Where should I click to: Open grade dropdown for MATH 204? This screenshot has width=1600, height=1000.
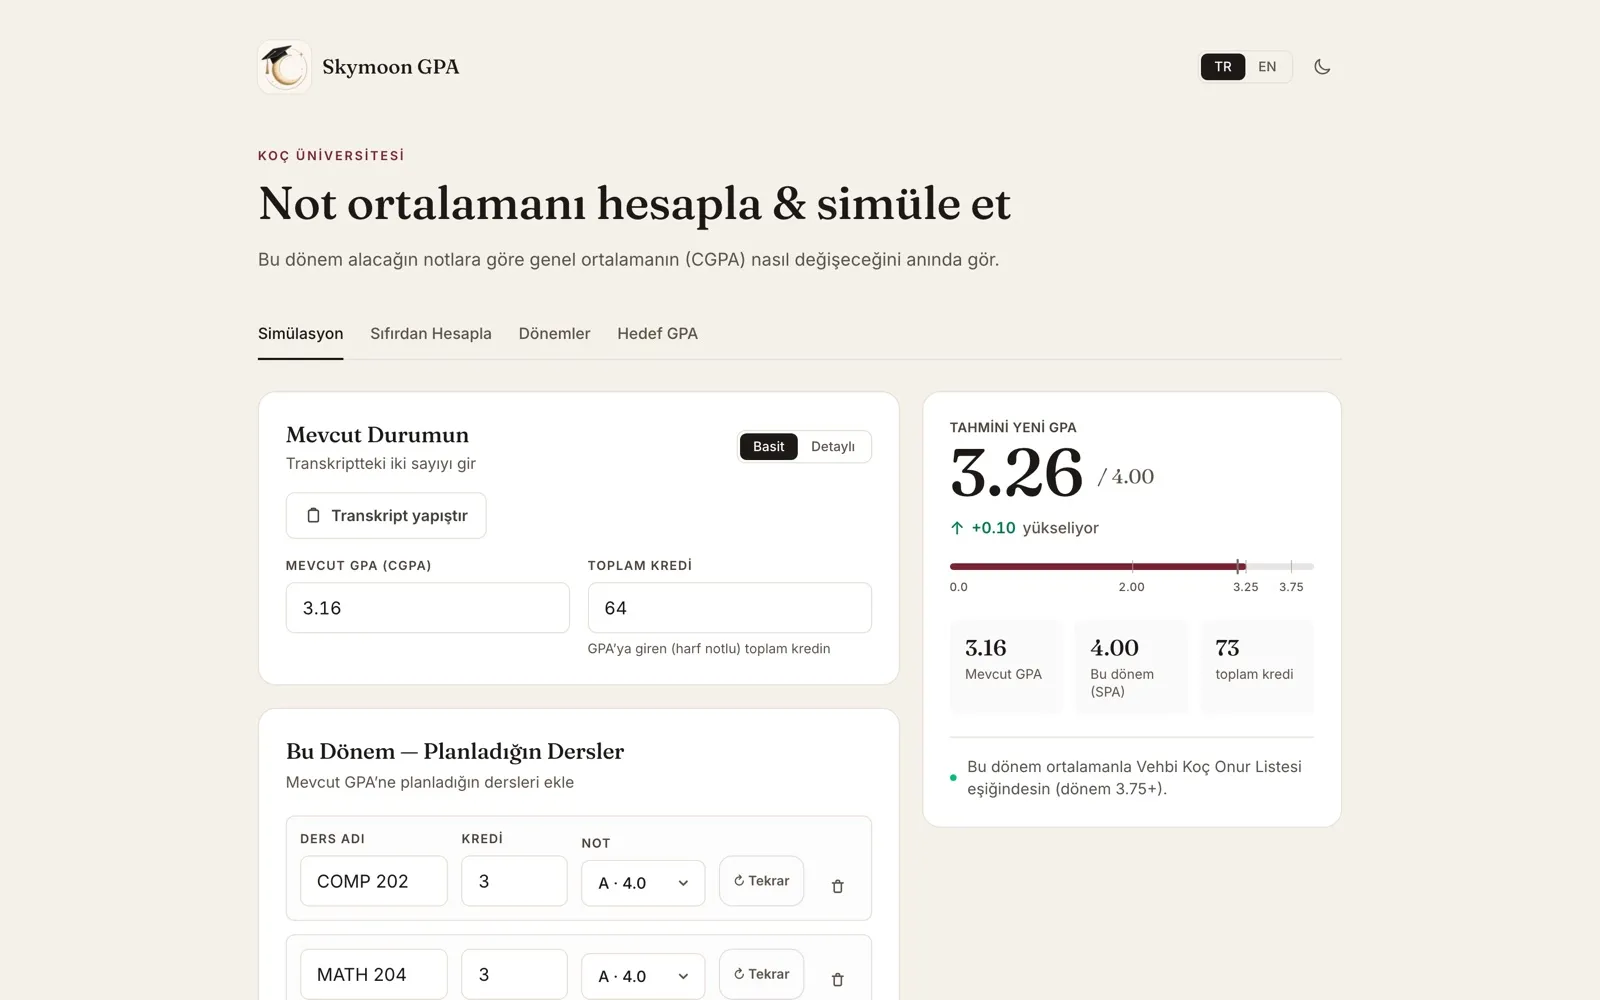click(x=643, y=976)
